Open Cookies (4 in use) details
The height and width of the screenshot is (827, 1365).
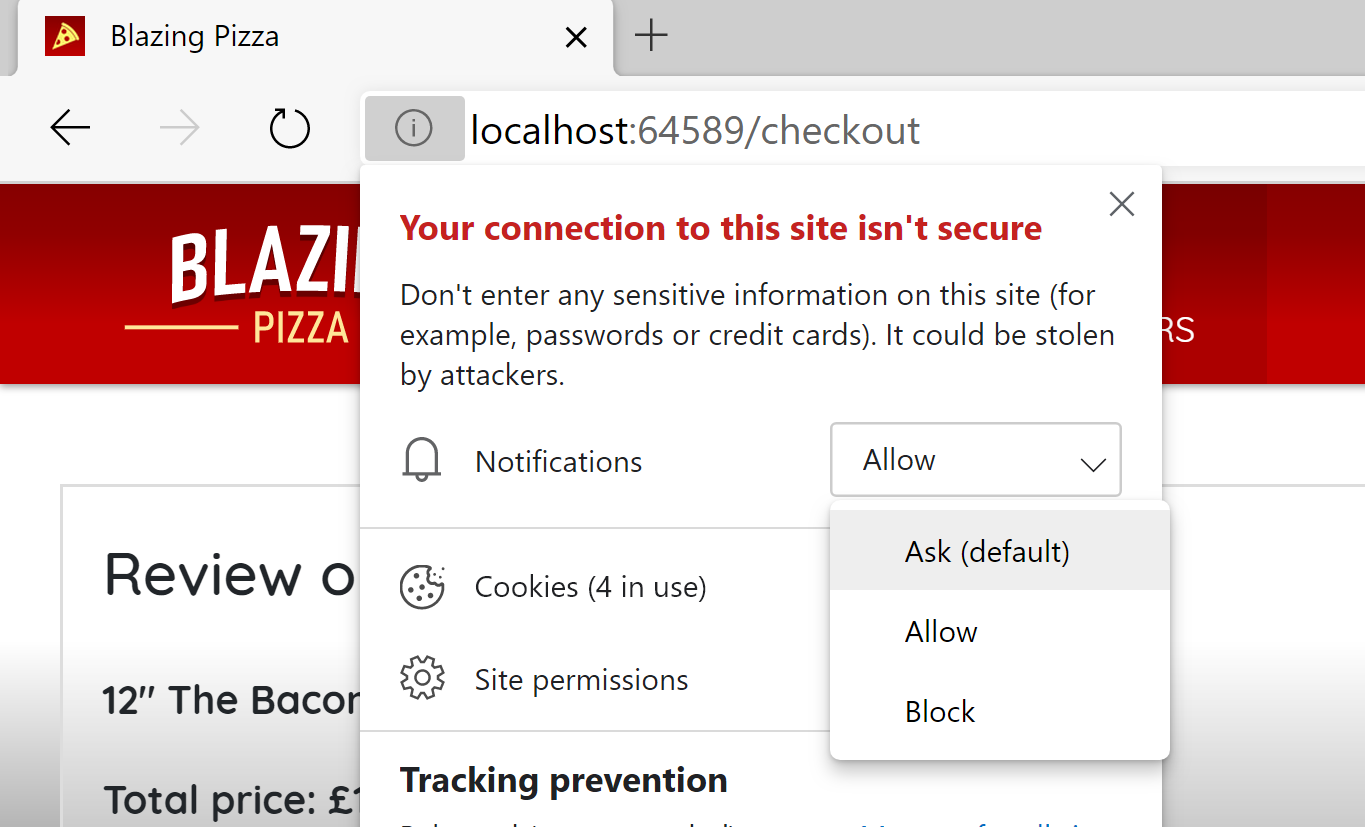590,587
